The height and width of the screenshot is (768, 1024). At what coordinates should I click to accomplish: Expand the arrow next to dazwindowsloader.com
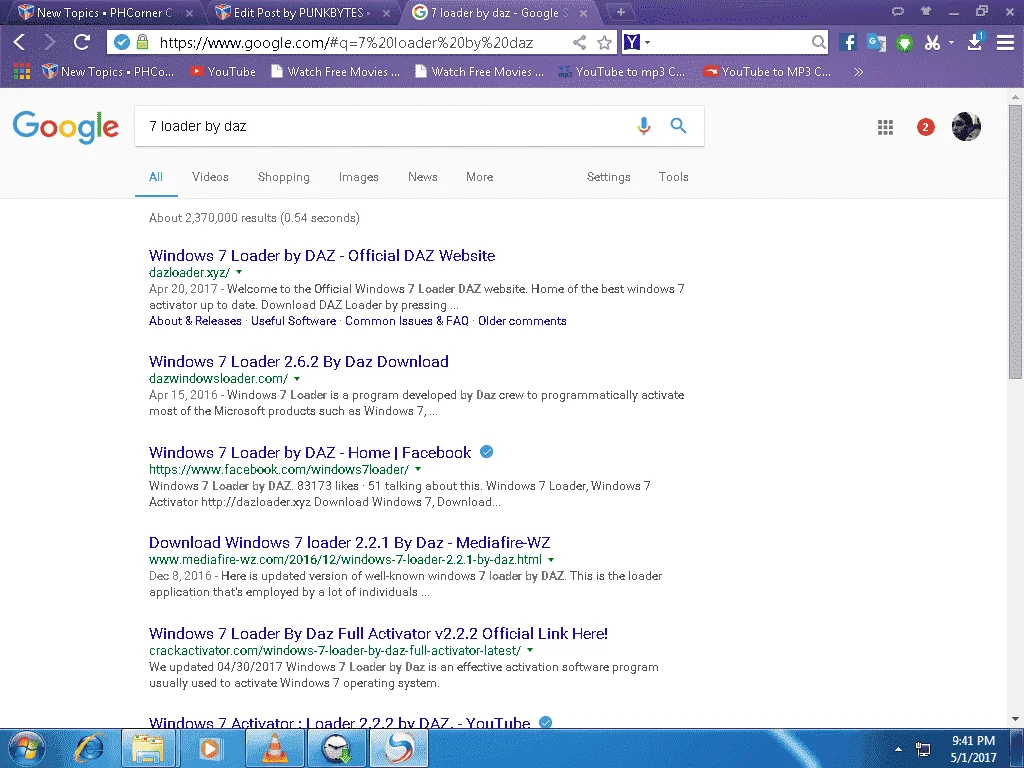(x=297, y=379)
